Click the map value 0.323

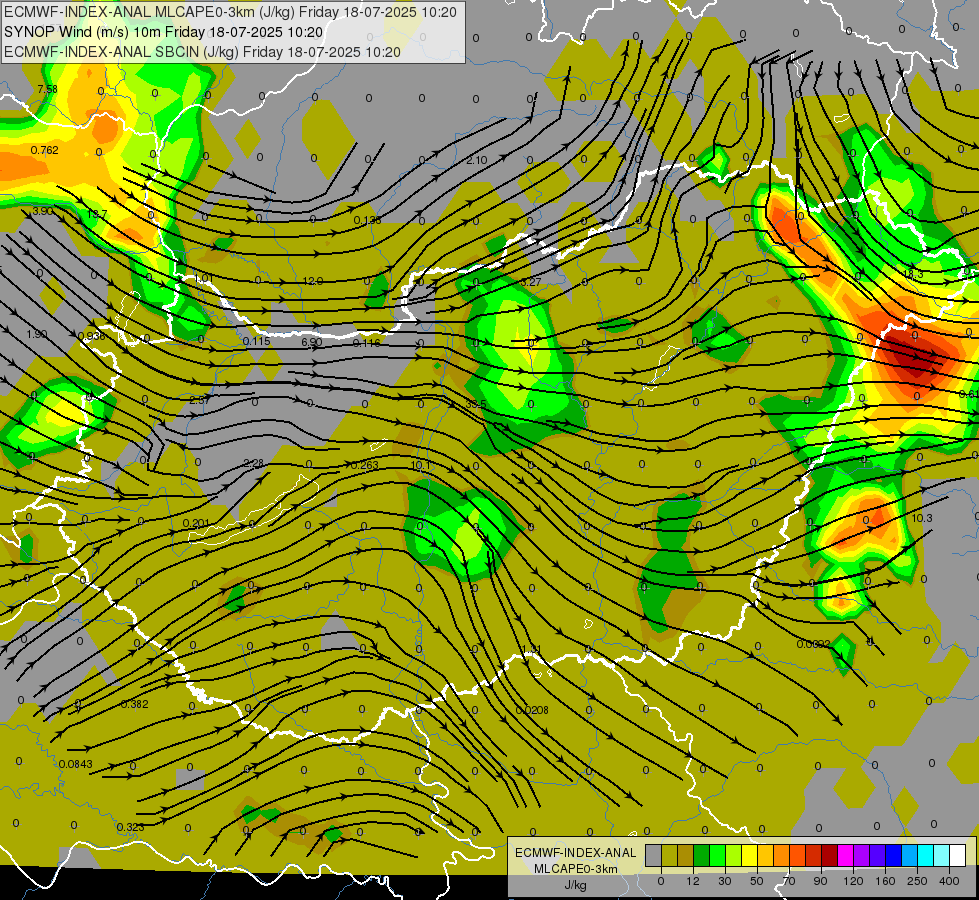(x=130, y=827)
